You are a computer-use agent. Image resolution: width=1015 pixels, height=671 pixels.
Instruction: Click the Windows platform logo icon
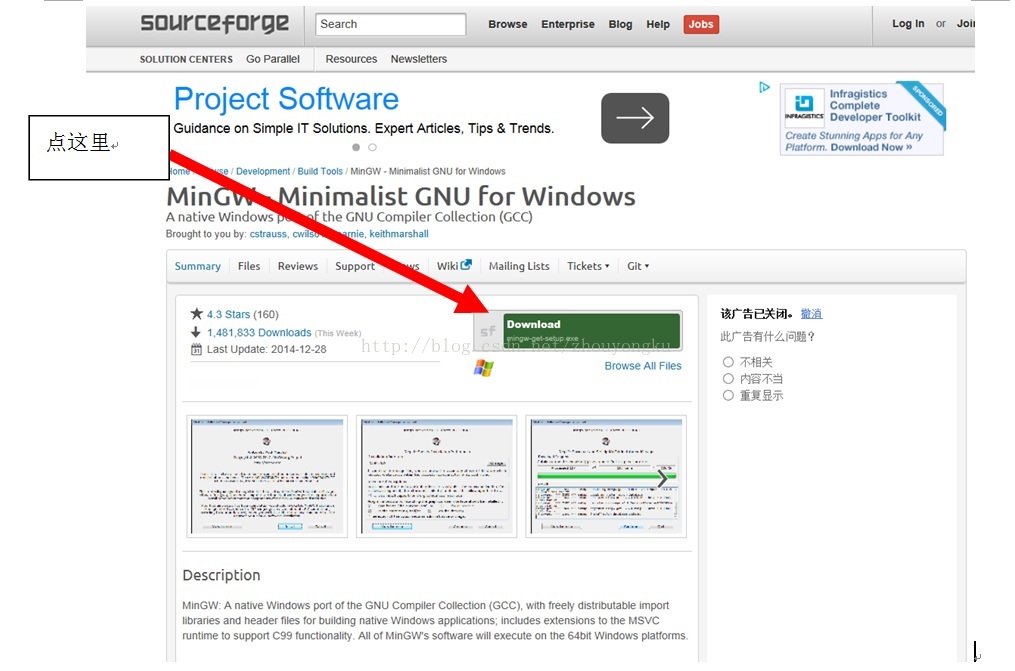(x=484, y=368)
